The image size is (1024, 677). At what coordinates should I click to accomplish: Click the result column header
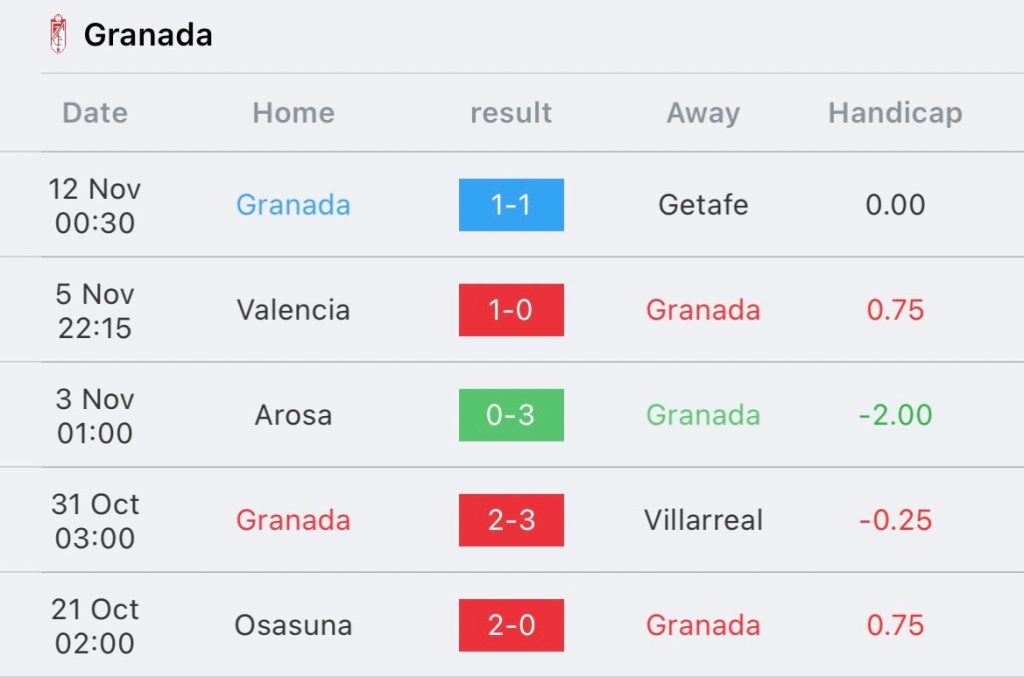pyautogui.click(x=511, y=113)
